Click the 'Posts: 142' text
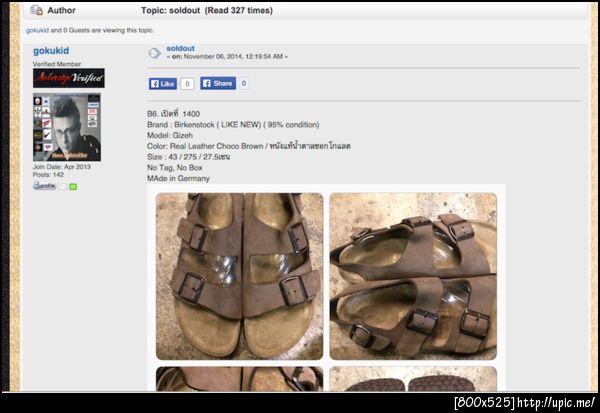 click(x=48, y=175)
